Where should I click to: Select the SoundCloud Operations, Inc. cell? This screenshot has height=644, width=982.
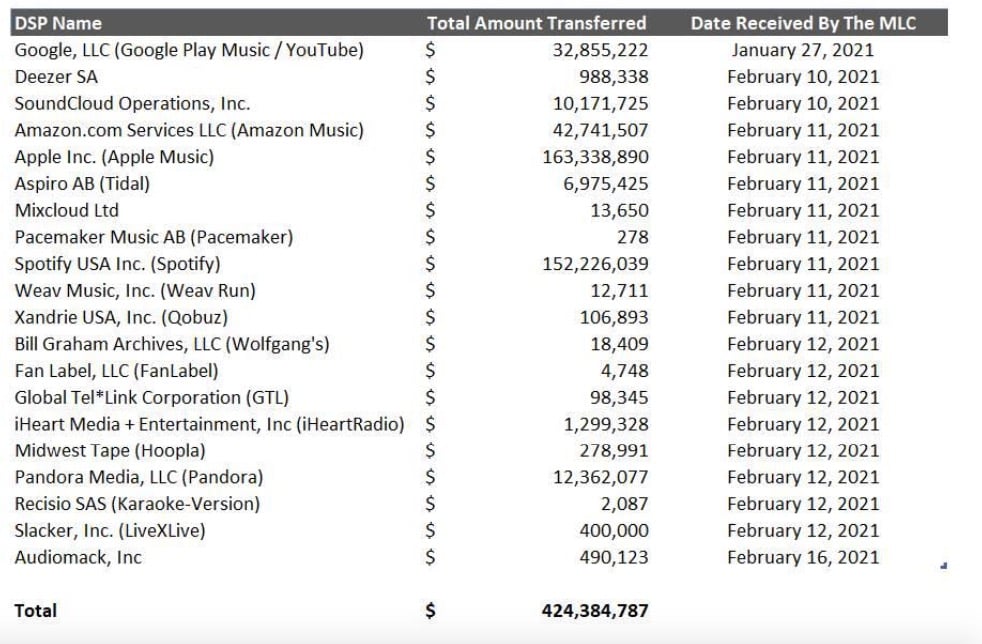click(132, 104)
